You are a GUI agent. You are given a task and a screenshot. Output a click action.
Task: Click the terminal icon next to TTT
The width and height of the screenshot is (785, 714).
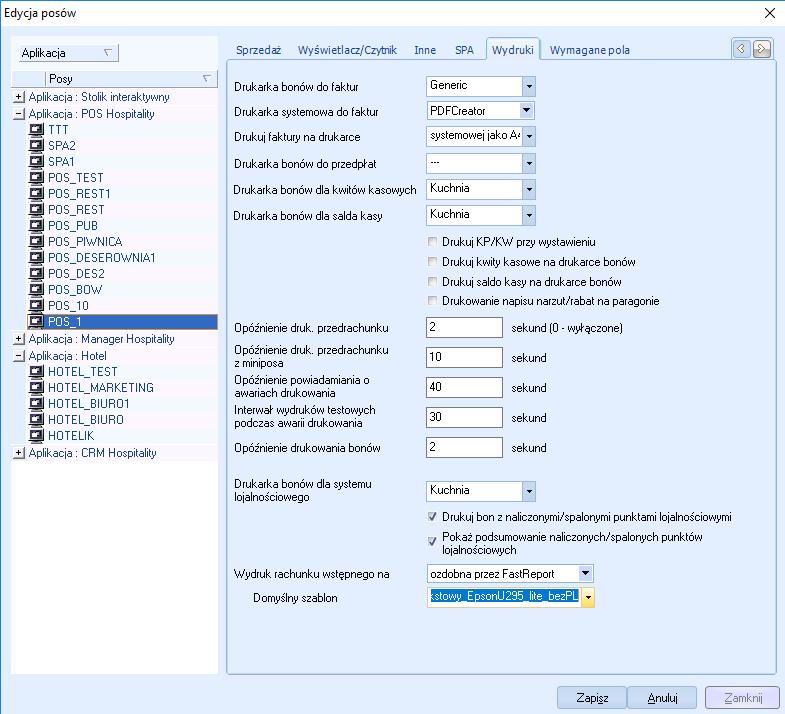[36, 130]
